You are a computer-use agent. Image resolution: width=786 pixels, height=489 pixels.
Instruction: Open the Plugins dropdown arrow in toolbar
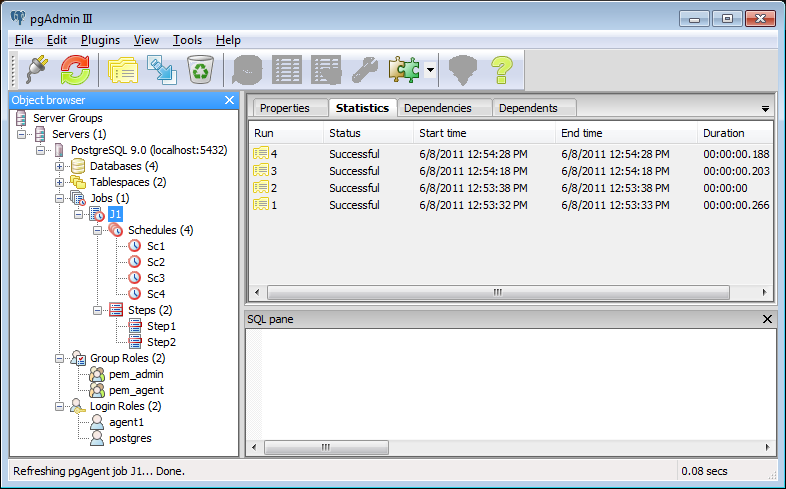pyautogui.click(x=430, y=70)
